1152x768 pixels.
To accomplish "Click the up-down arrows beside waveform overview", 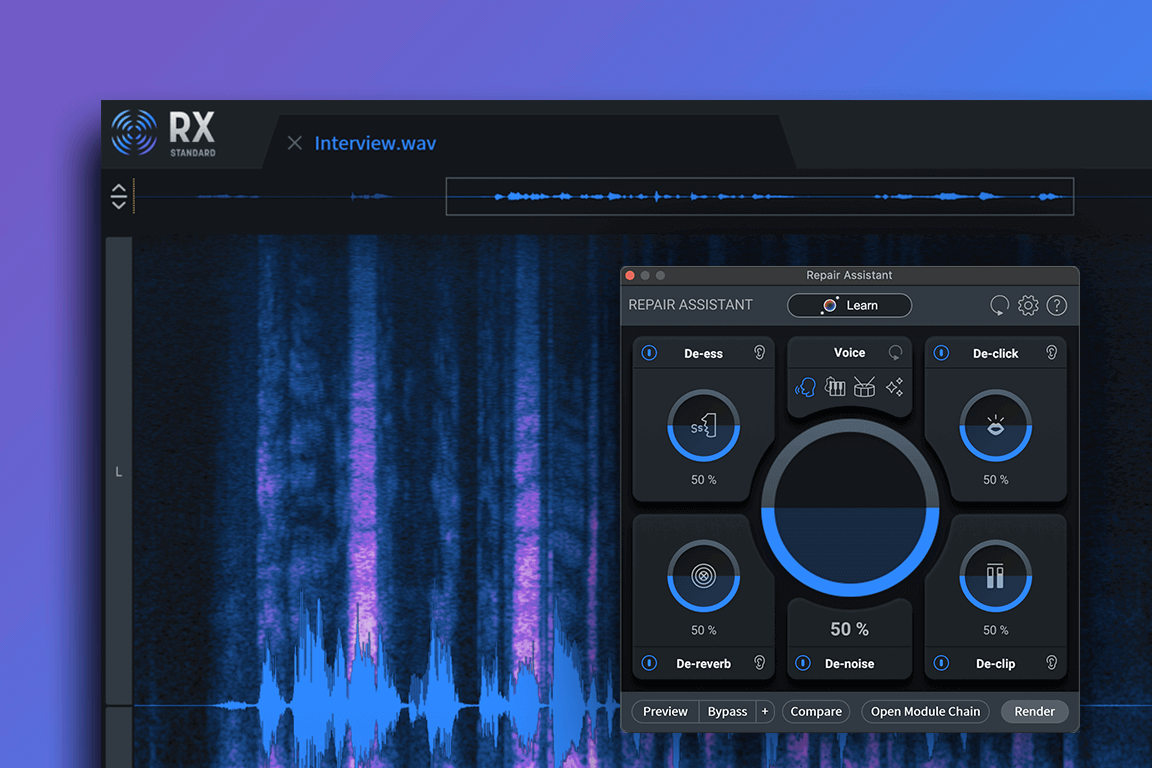I will point(118,196).
